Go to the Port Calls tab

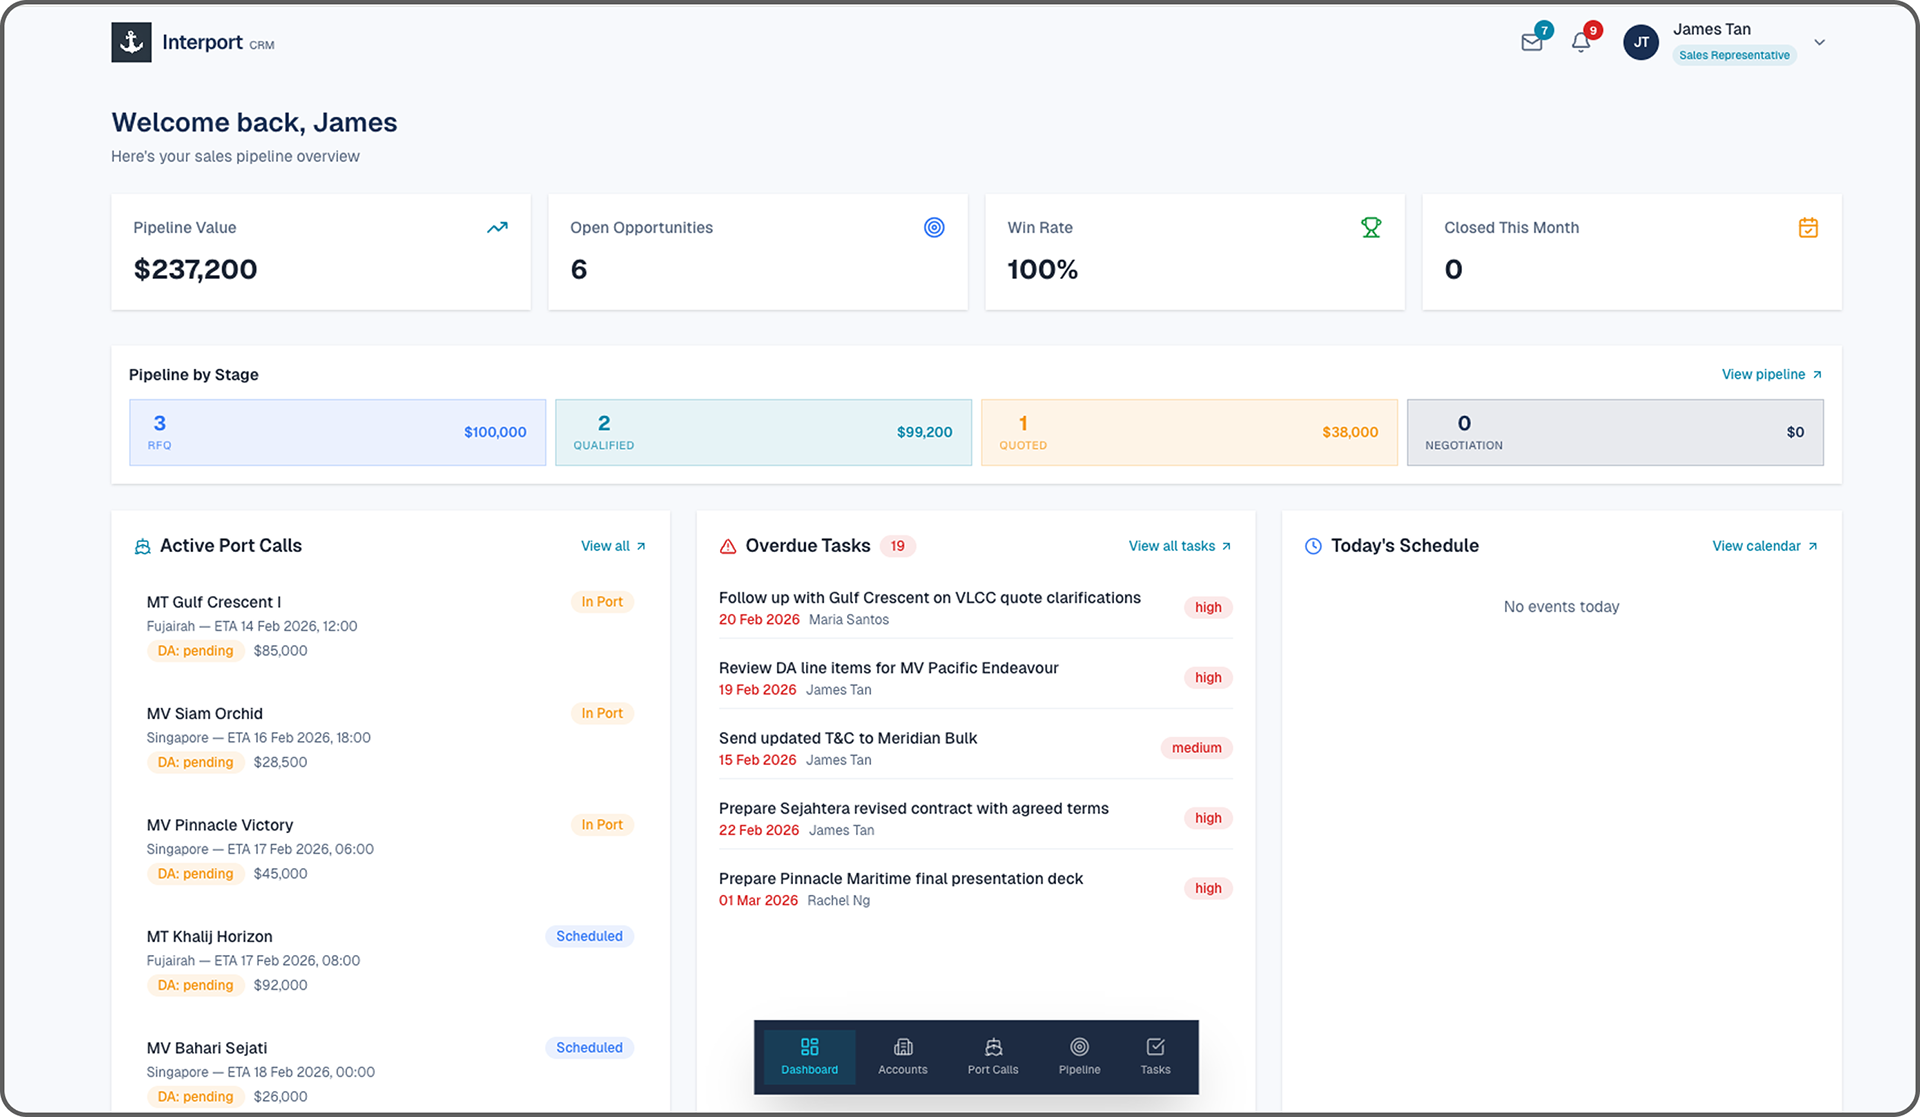click(993, 1056)
